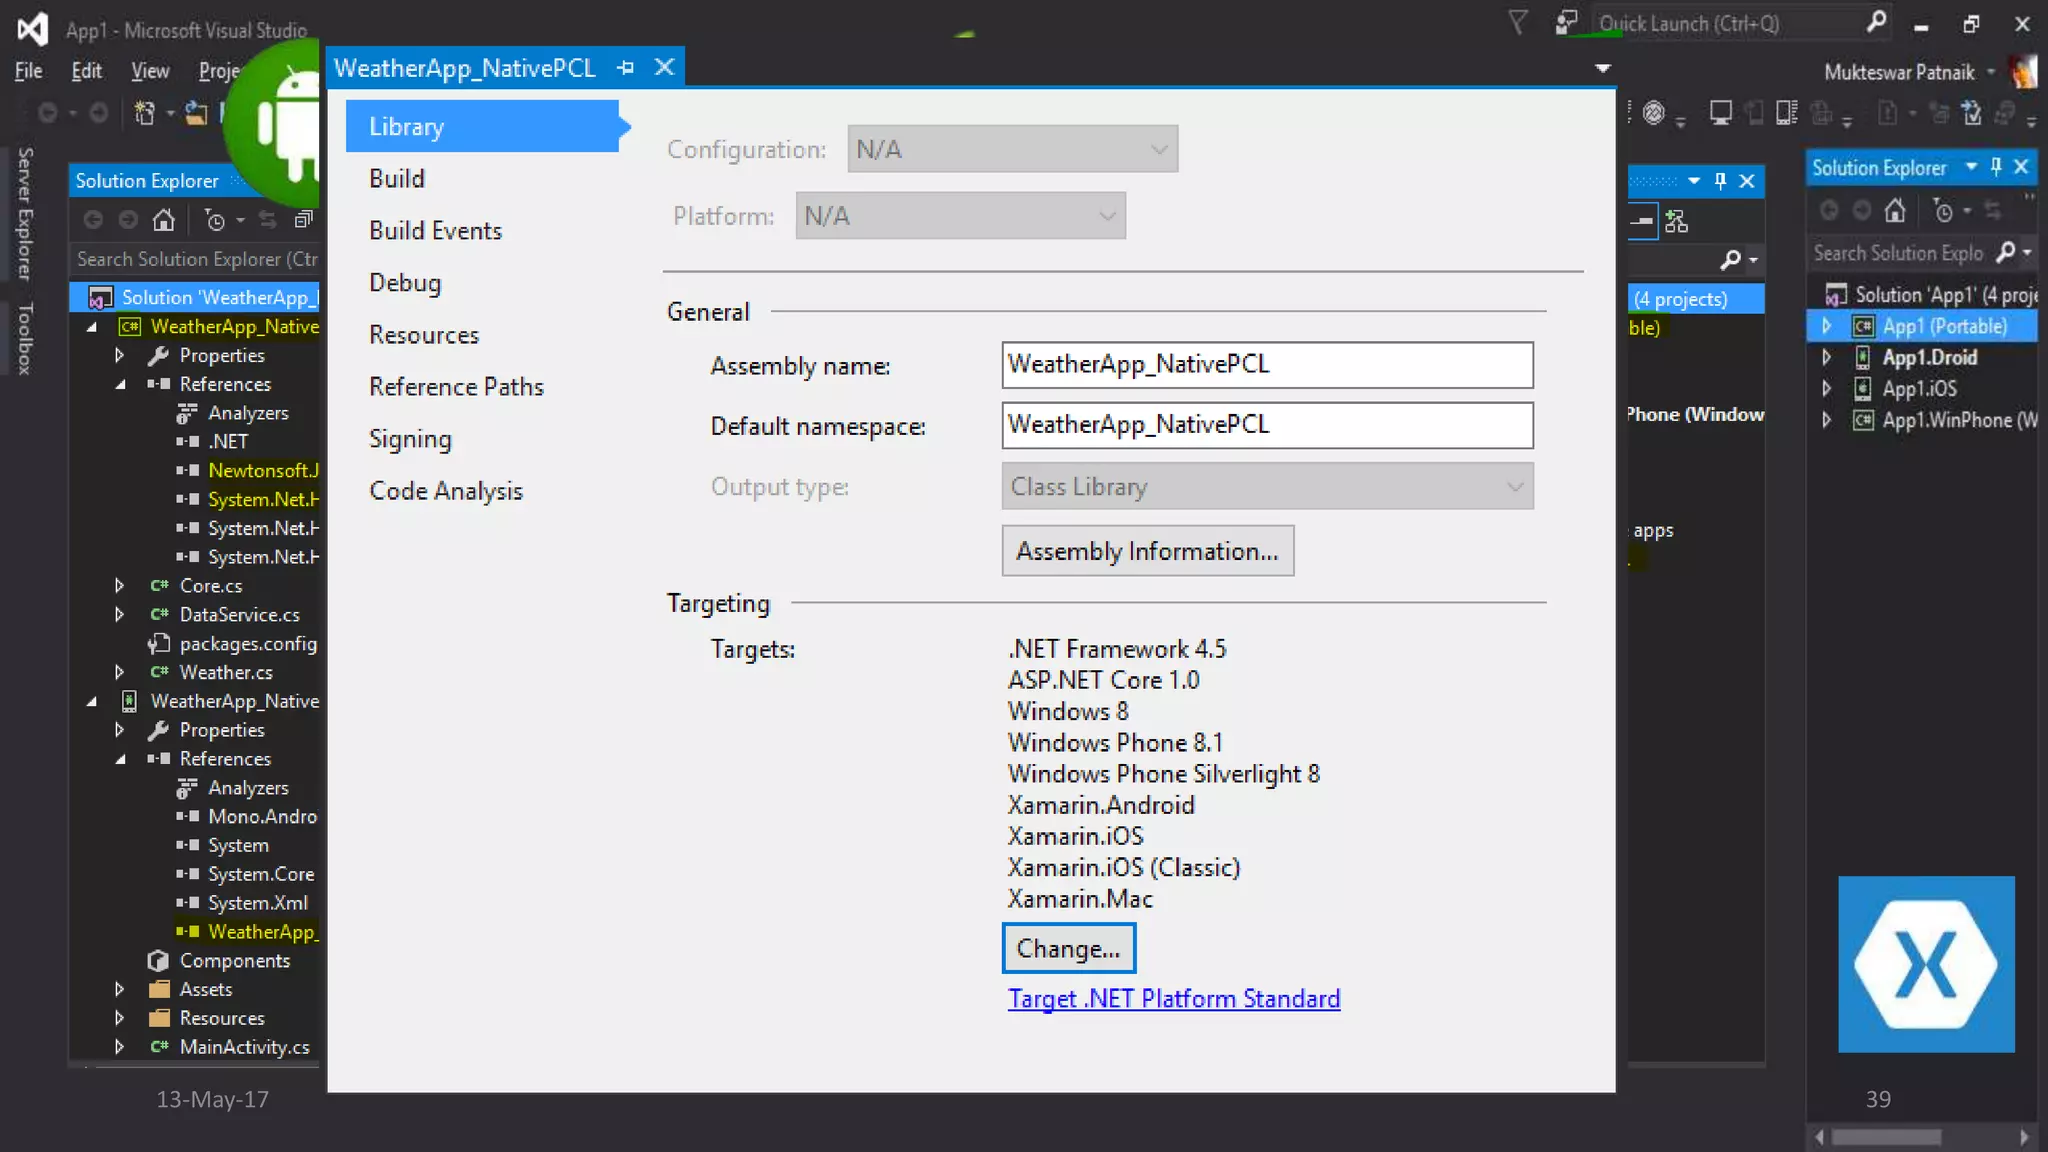Select the Library properties tab

pyautogui.click(x=483, y=126)
